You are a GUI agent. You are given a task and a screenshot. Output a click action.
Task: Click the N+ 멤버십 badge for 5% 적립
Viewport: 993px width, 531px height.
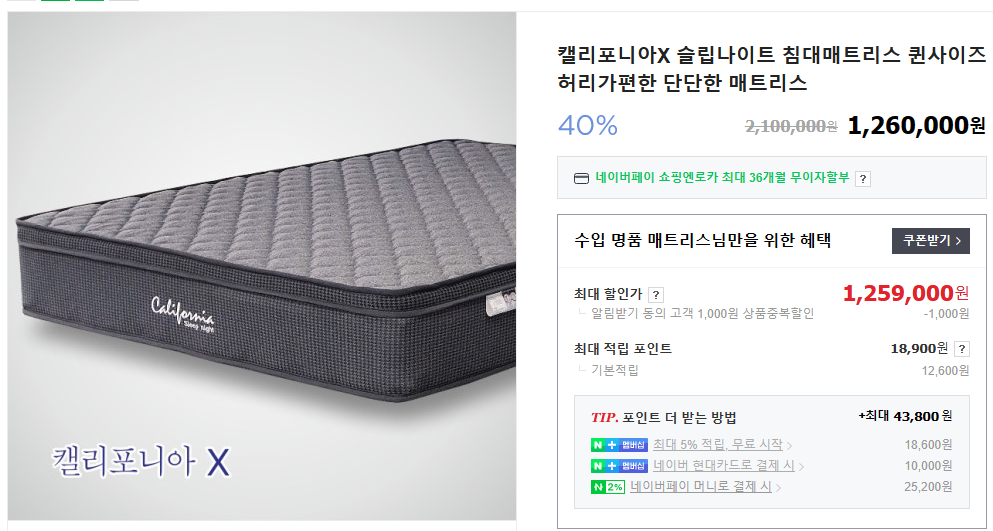(619, 445)
